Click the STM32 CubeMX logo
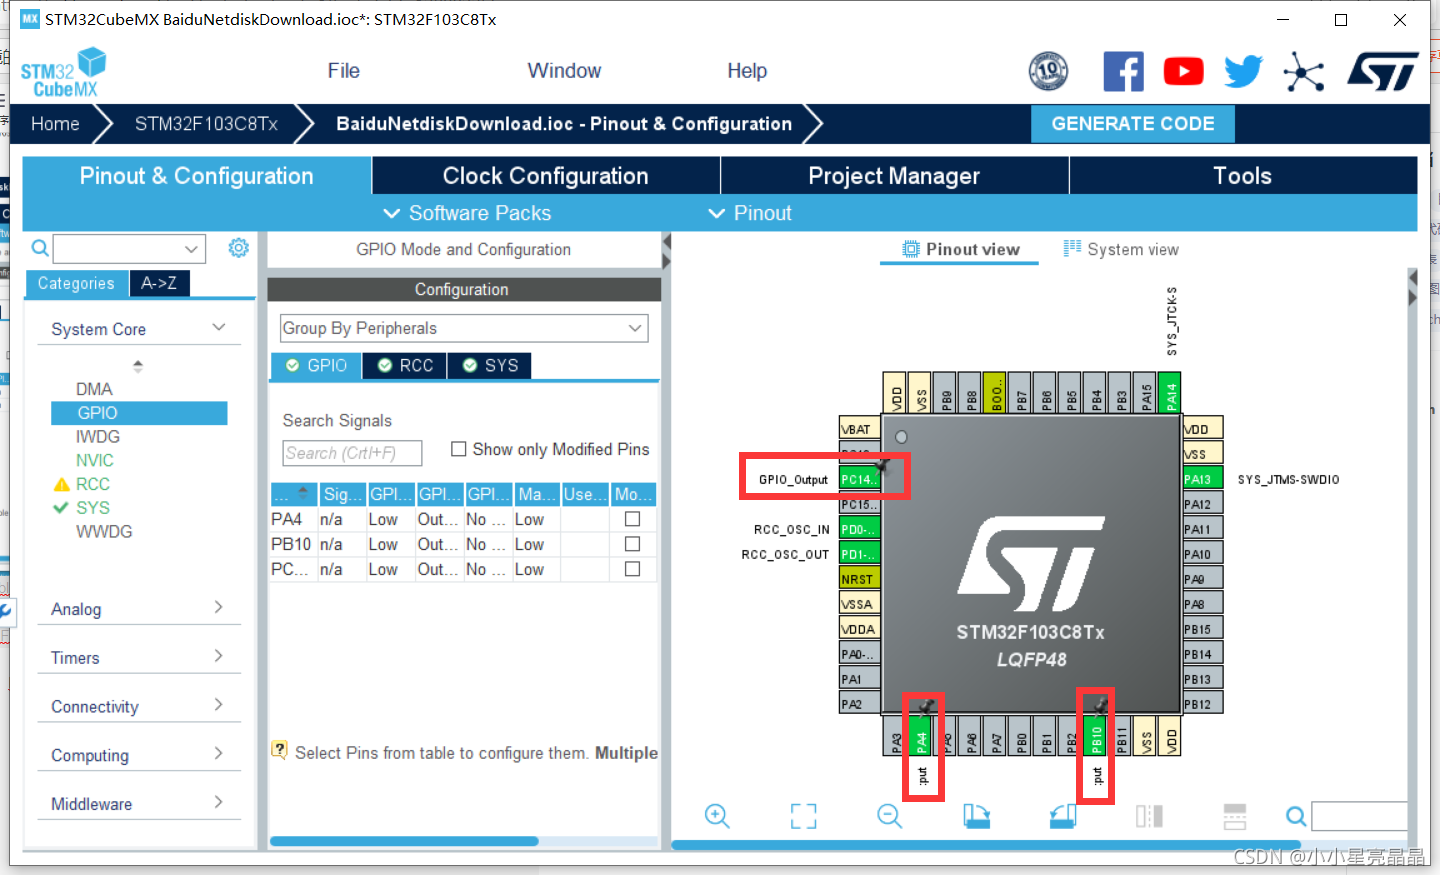The width and height of the screenshot is (1440, 875). click(63, 72)
